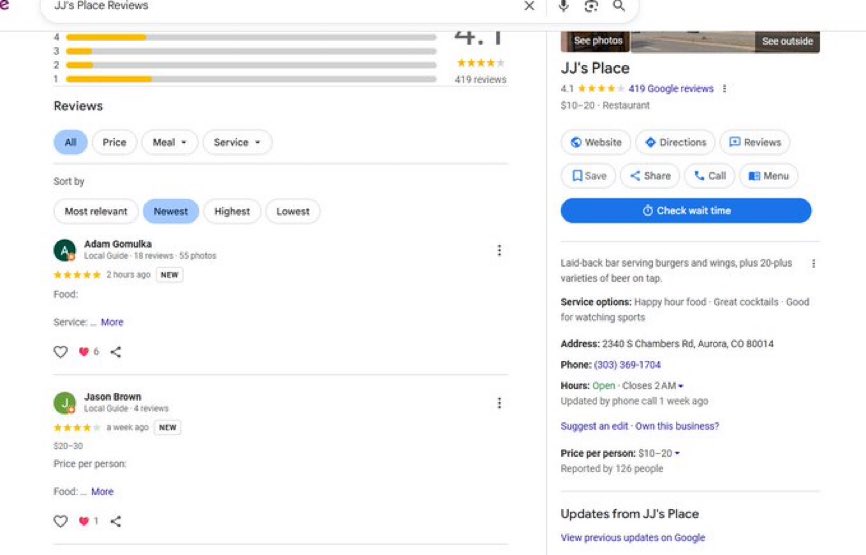Sort reviews by Highest rating
Screen dimensions: 866x555
point(232,212)
